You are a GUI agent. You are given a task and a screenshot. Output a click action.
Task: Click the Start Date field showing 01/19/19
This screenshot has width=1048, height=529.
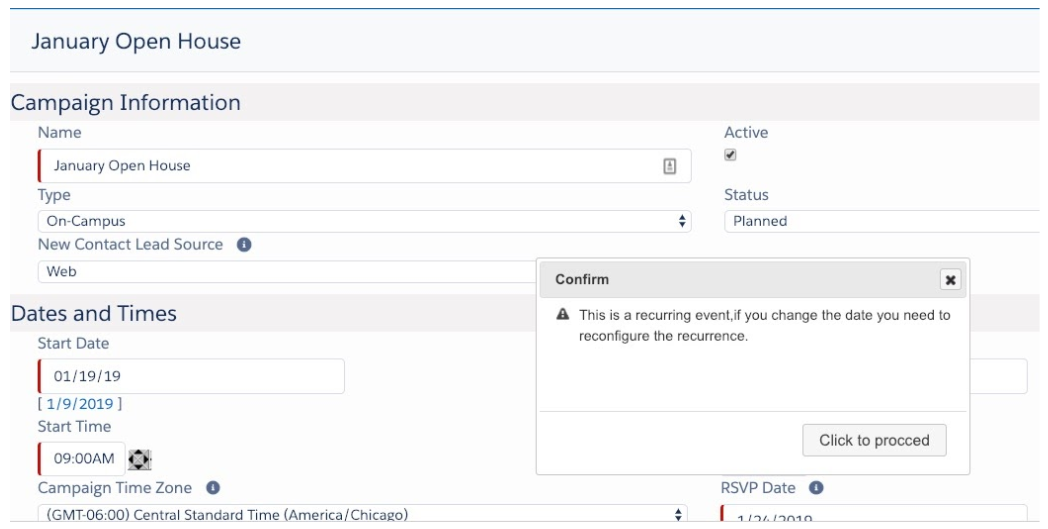pos(192,376)
